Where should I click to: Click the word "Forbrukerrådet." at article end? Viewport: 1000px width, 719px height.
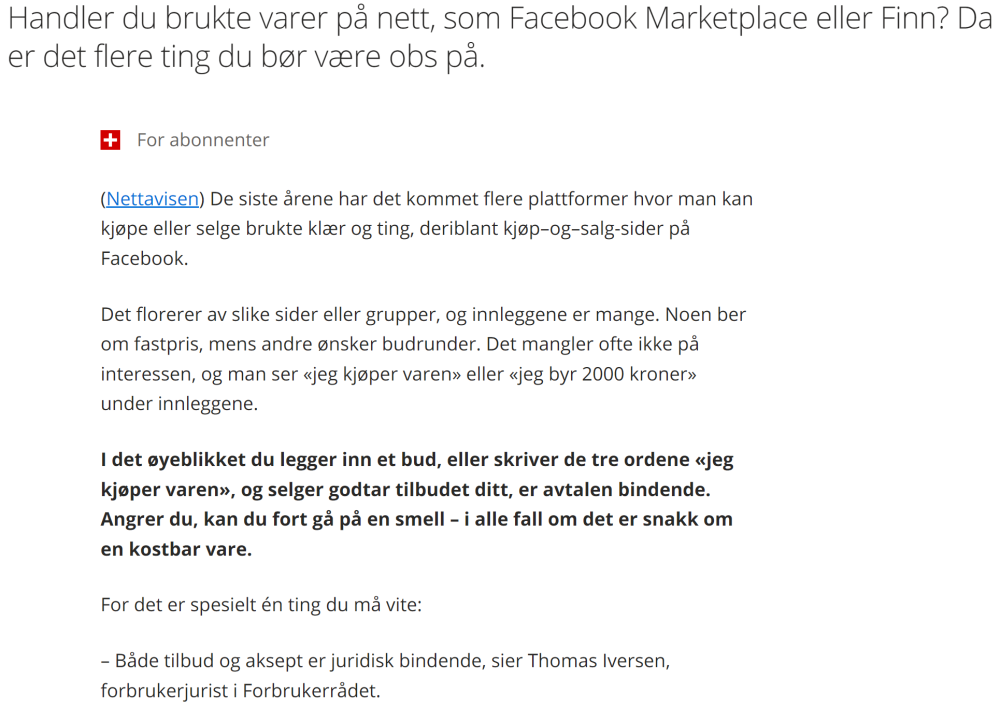coord(311,691)
